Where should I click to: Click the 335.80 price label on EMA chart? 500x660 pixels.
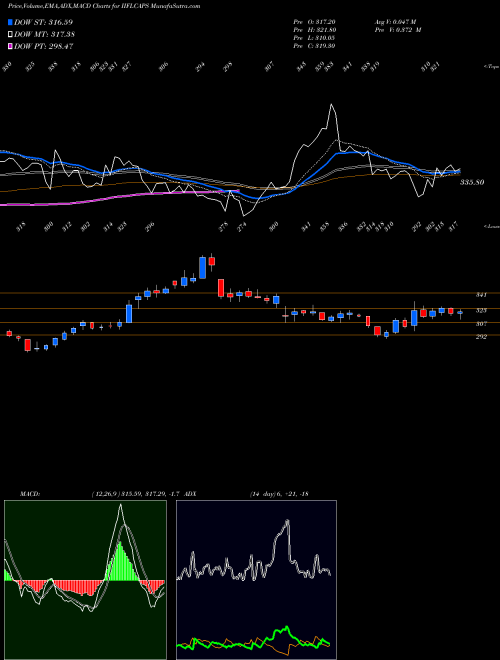(472, 182)
